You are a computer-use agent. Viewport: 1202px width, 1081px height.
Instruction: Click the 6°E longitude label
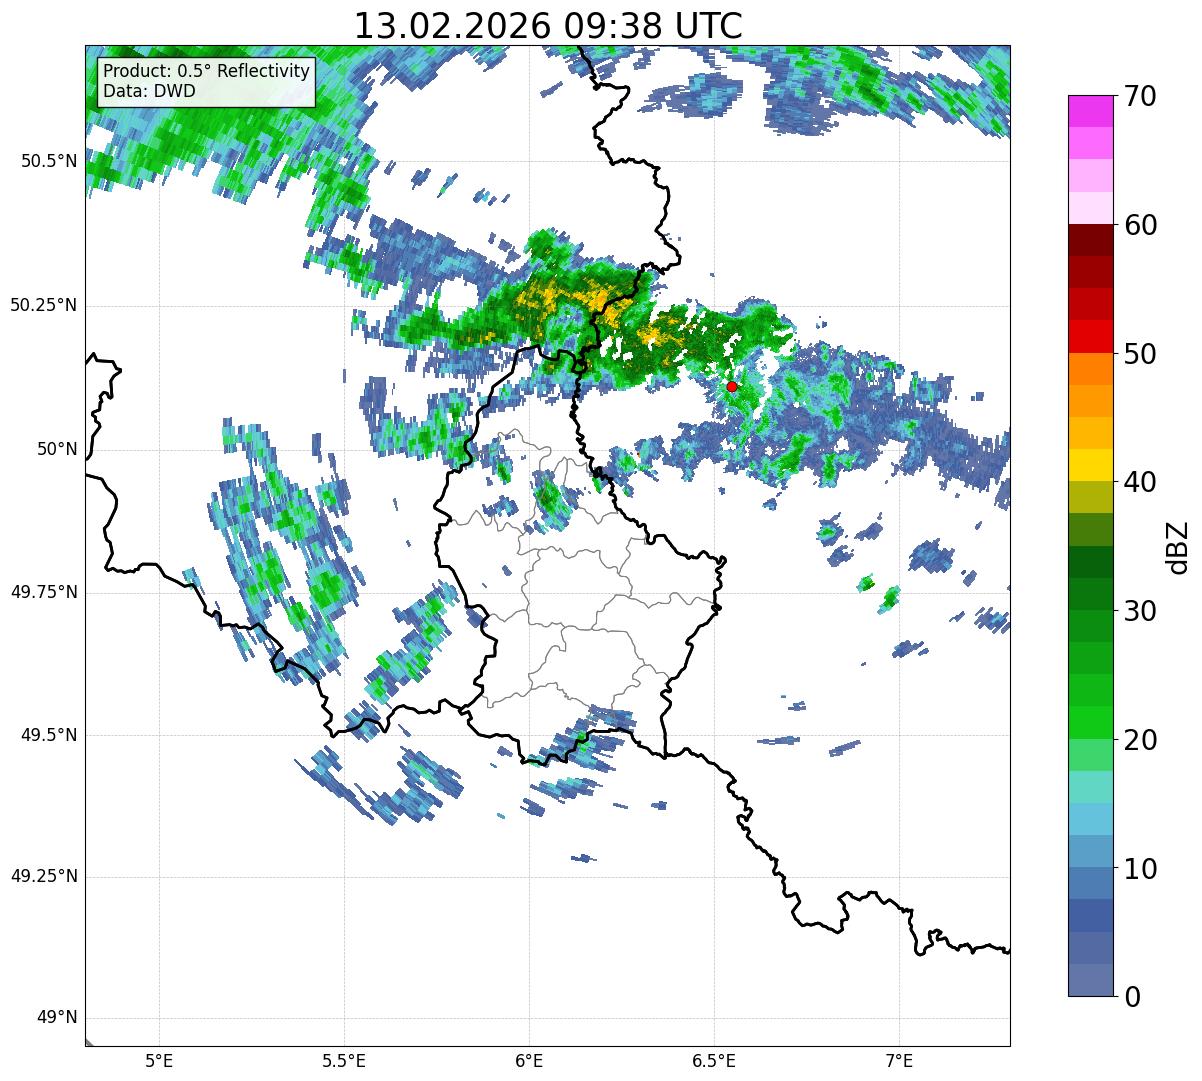tap(529, 1060)
